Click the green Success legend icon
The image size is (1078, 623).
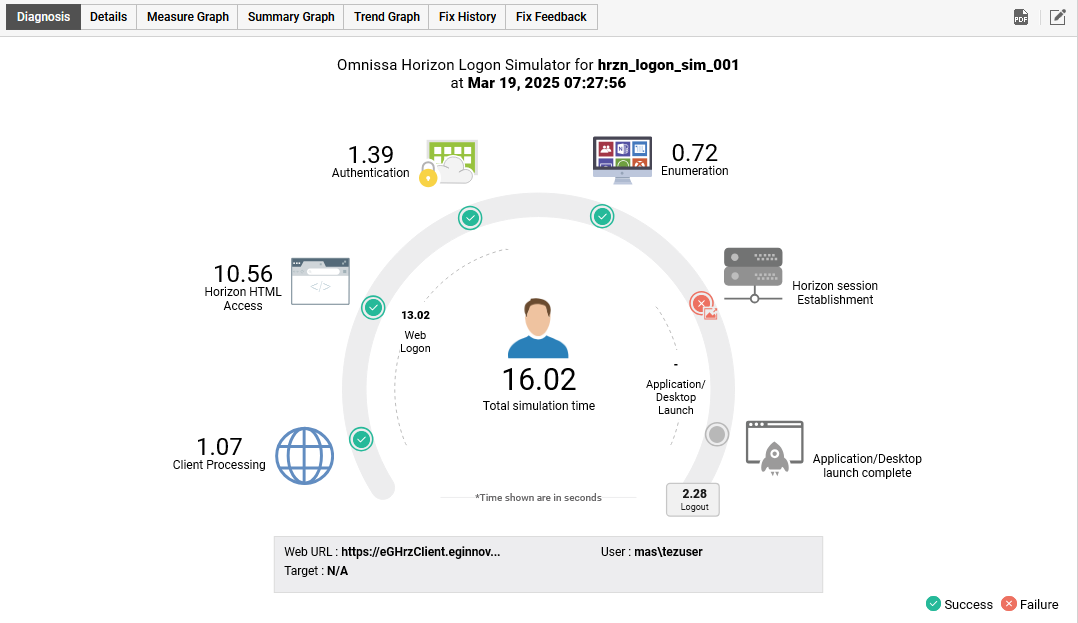933,604
